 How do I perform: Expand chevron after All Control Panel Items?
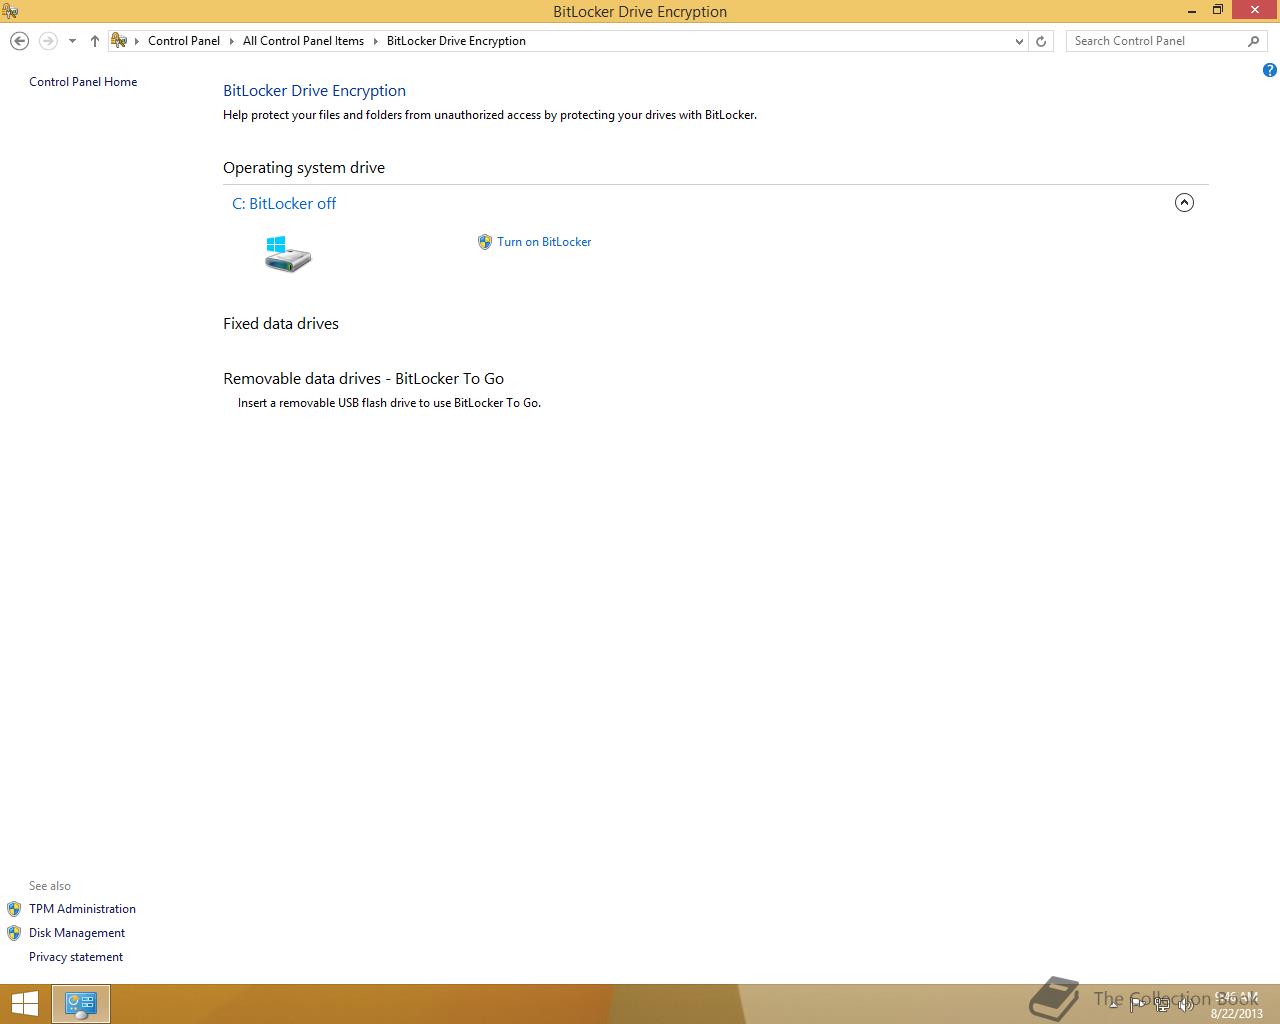coord(376,41)
